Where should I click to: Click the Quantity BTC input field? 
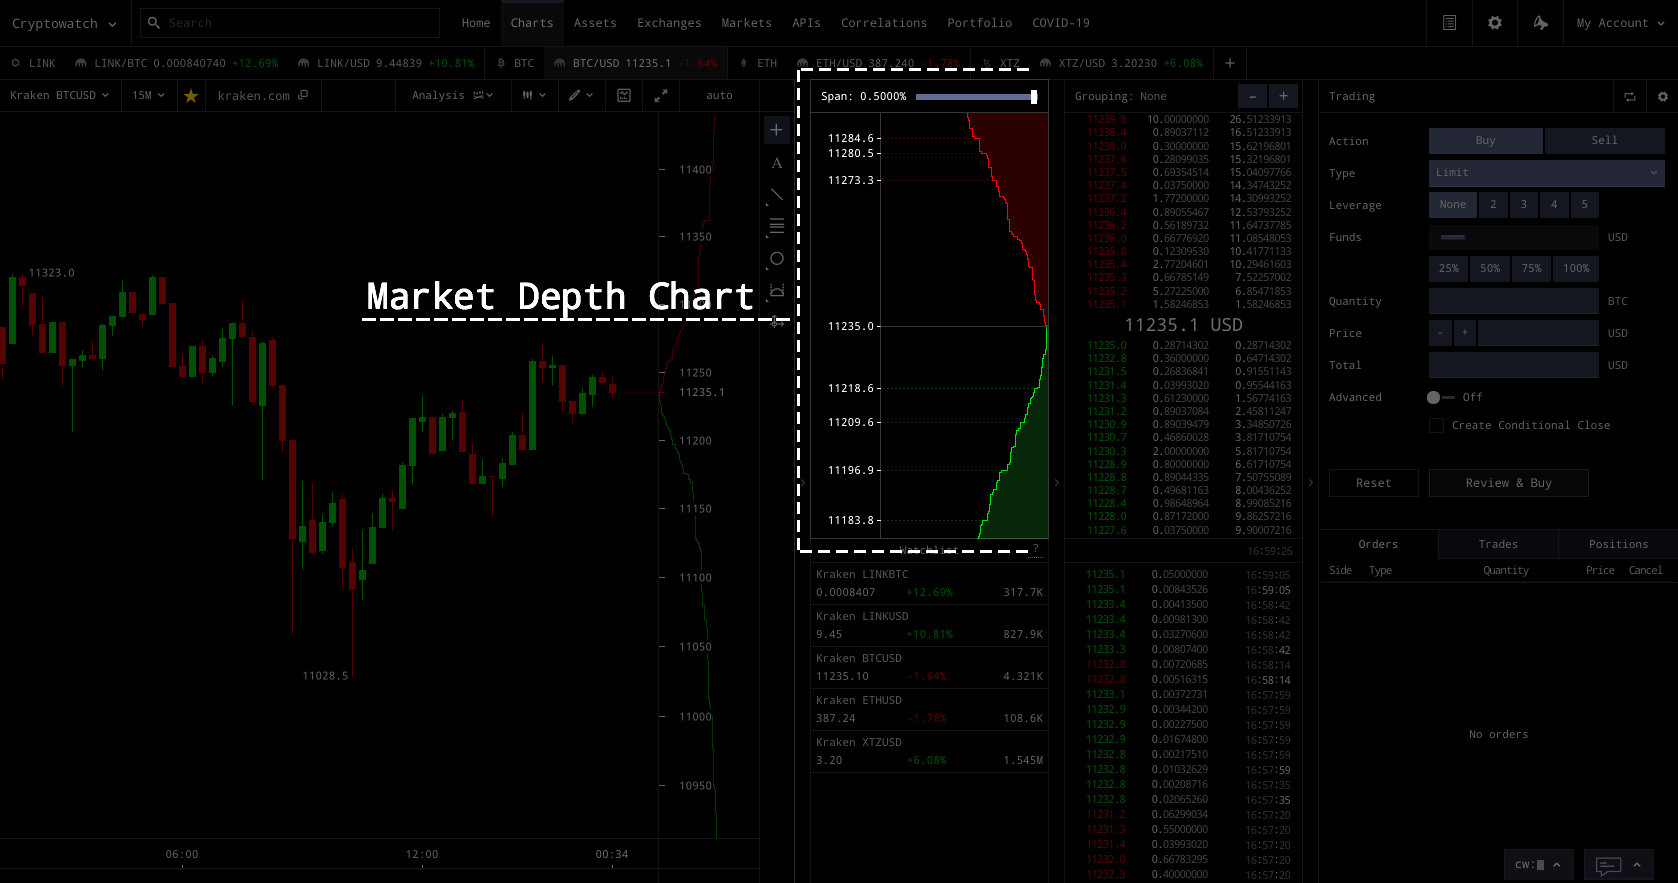coord(1513,301)
